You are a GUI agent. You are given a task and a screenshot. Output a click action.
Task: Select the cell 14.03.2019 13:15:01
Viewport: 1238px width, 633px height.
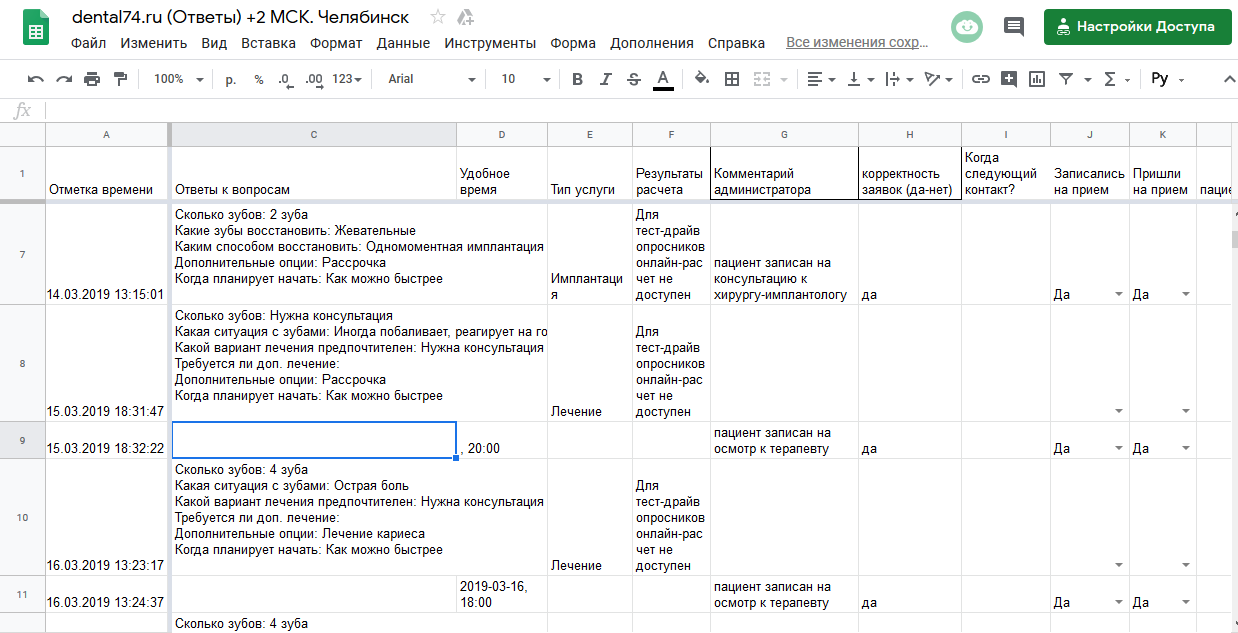[x=107, y=253]
